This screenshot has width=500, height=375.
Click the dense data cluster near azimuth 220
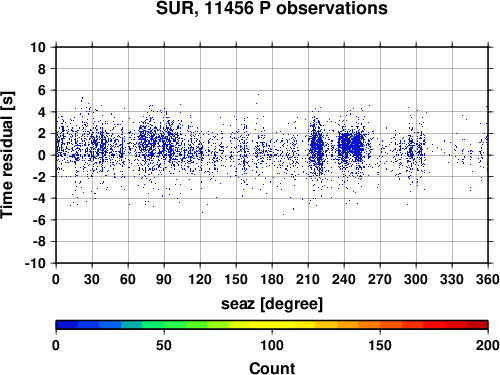pyautogui.click(x=317, y=147)
